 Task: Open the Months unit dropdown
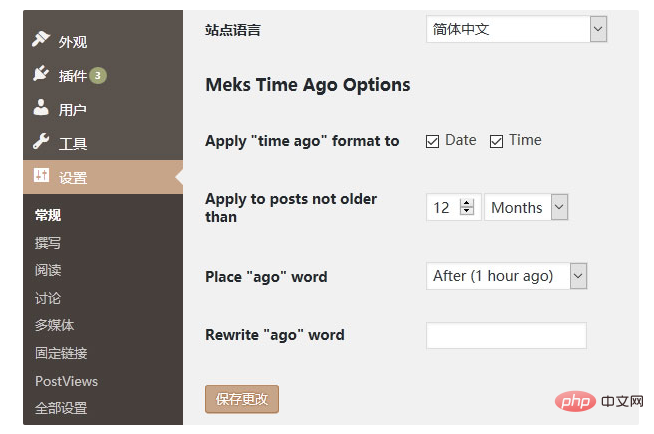point(526,207)
